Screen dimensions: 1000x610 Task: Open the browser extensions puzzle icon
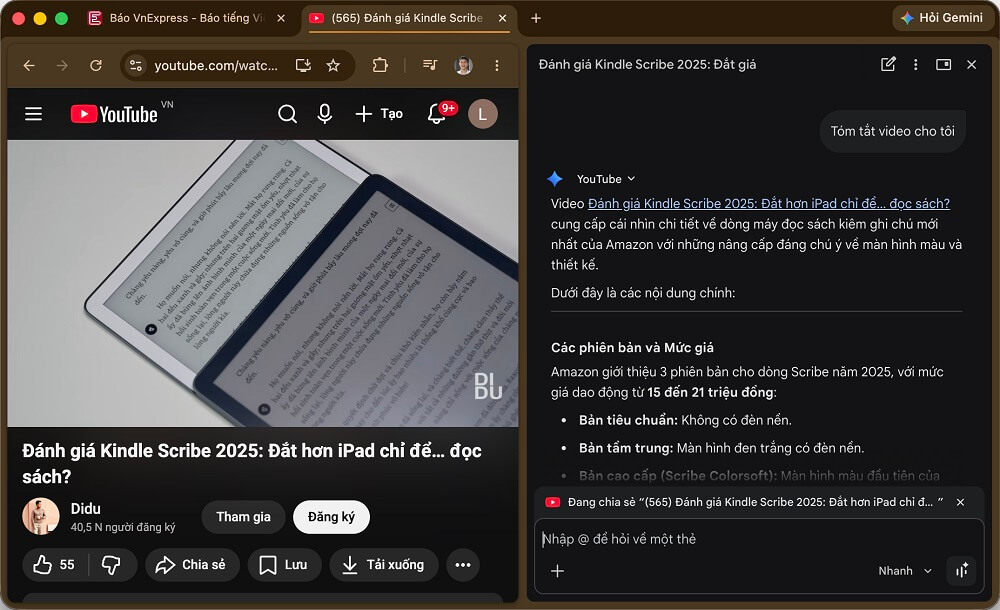click(382, 64)
